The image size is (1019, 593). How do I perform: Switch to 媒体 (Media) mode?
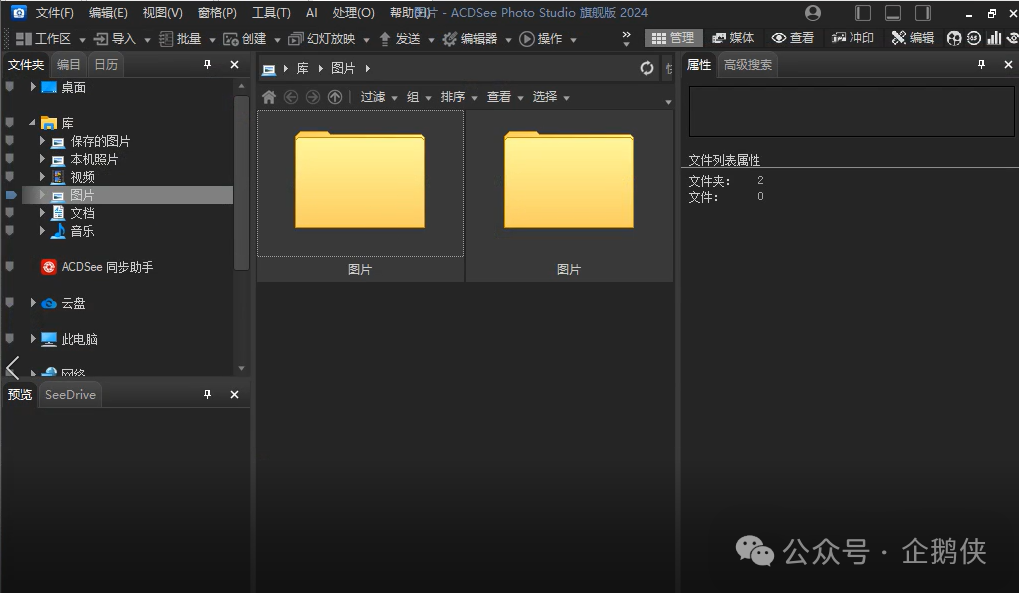click(734, 37)
